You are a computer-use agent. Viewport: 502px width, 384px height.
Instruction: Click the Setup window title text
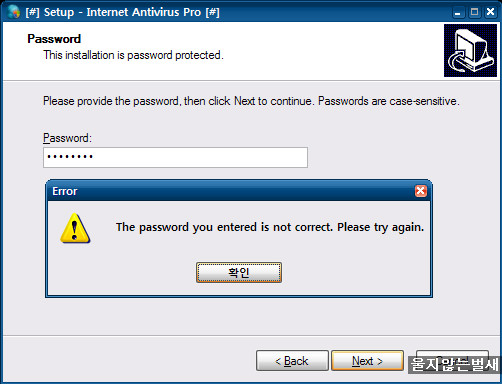click(x=123, y=12)
